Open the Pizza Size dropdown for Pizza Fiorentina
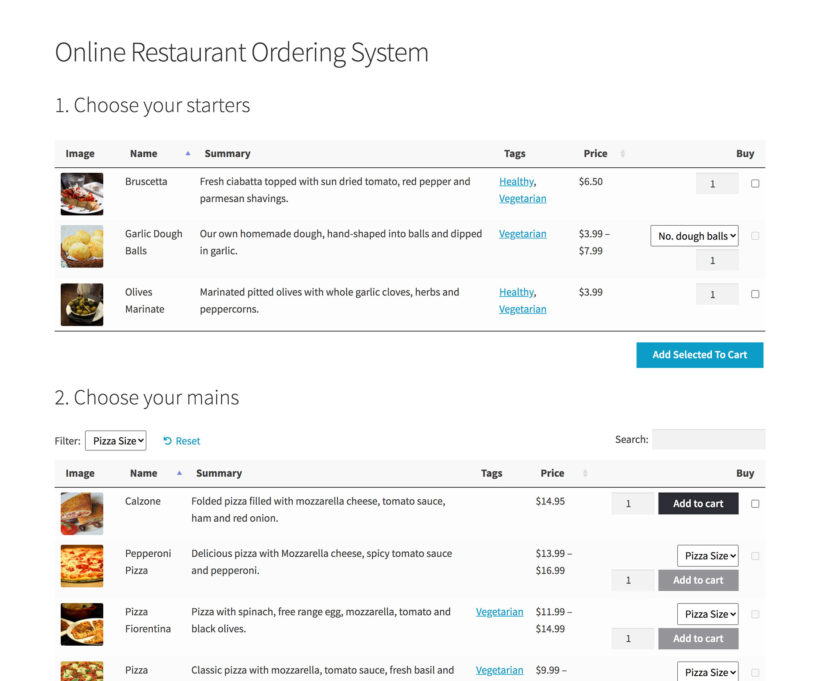The width and height of the screenshot is (820, 681). pyautogui.click(x=707, y=613)
